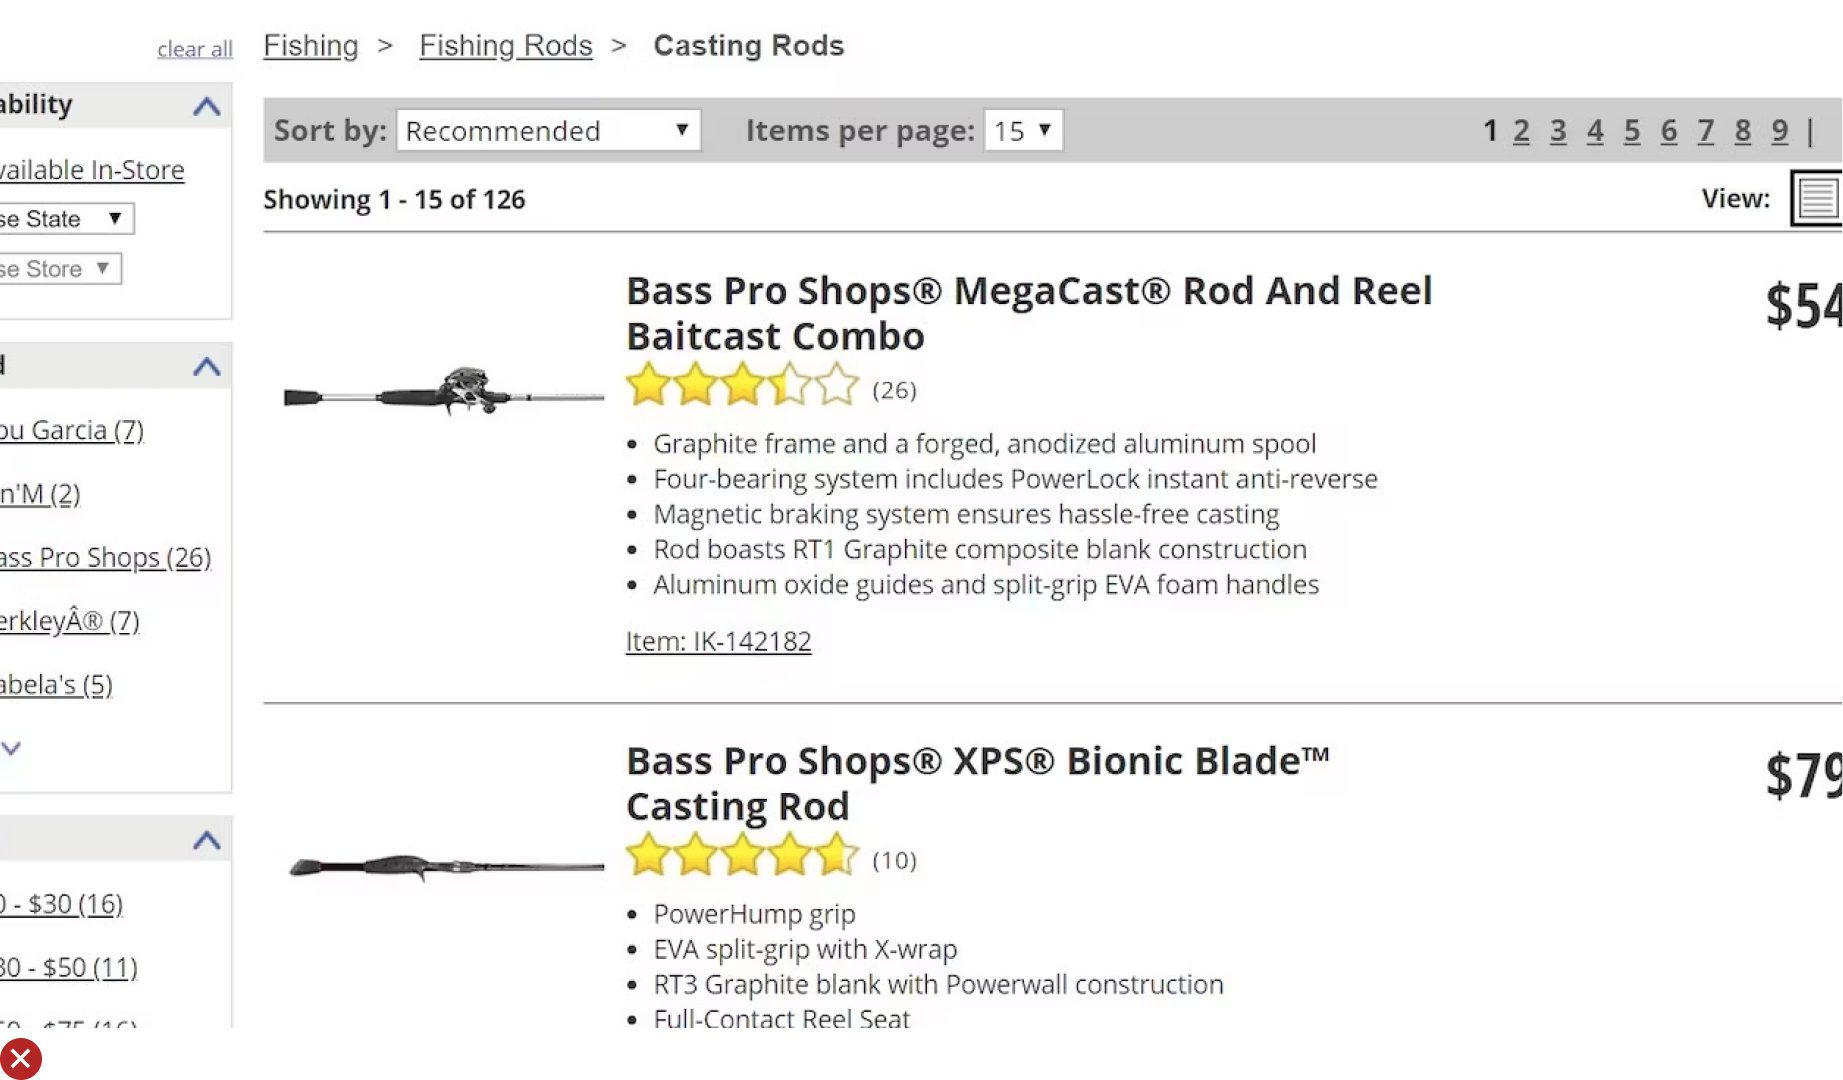Open MegaCast combo star rating reviews
The height and width of the screenshot is (1080, 1843).
click(742, 386)
